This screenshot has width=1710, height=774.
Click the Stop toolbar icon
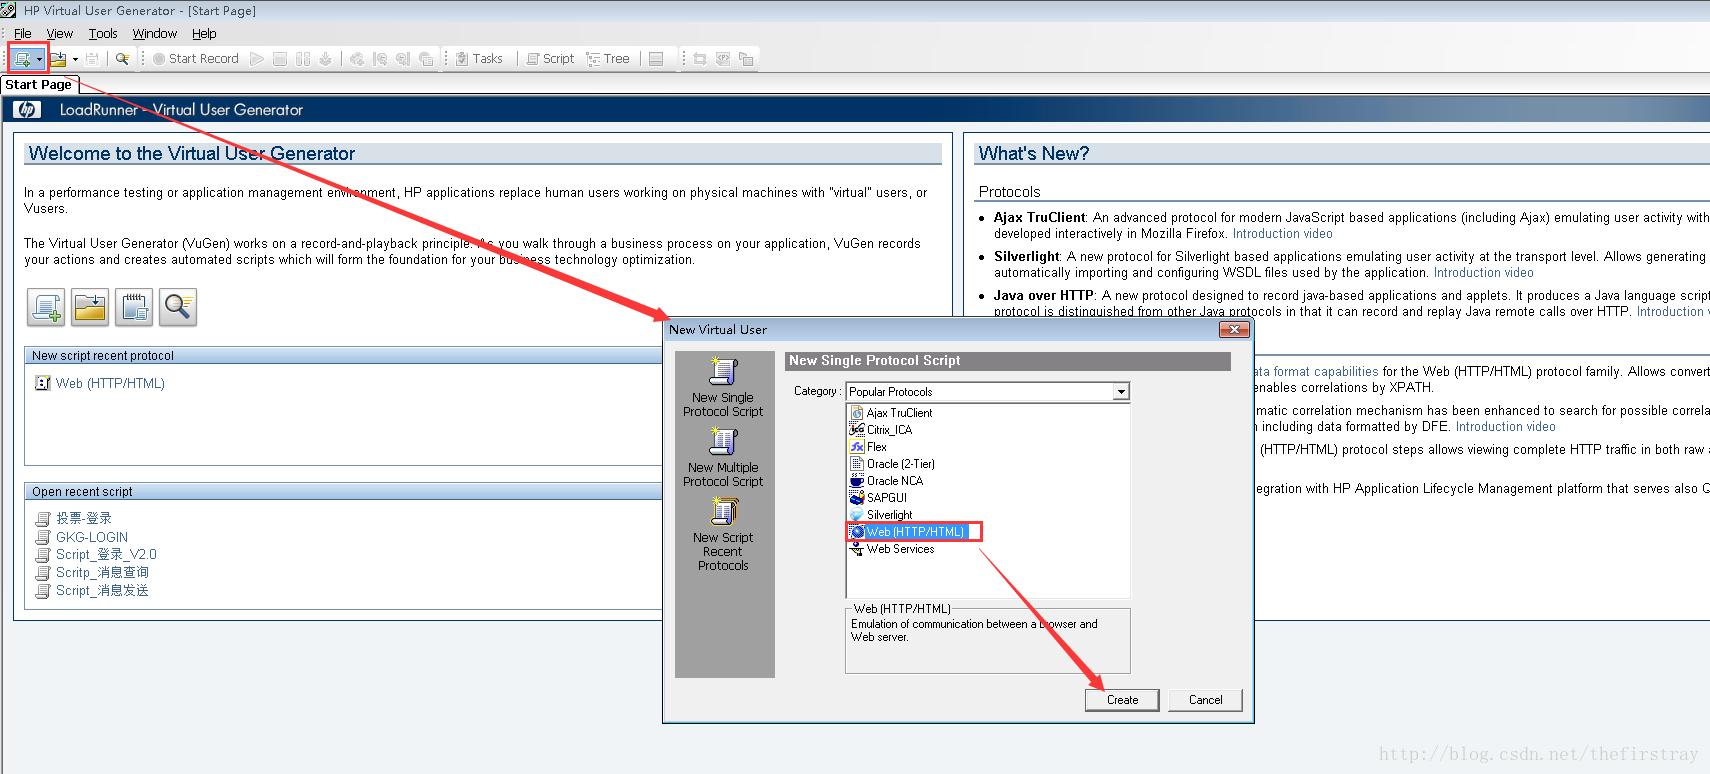click(x=280, y=59)
